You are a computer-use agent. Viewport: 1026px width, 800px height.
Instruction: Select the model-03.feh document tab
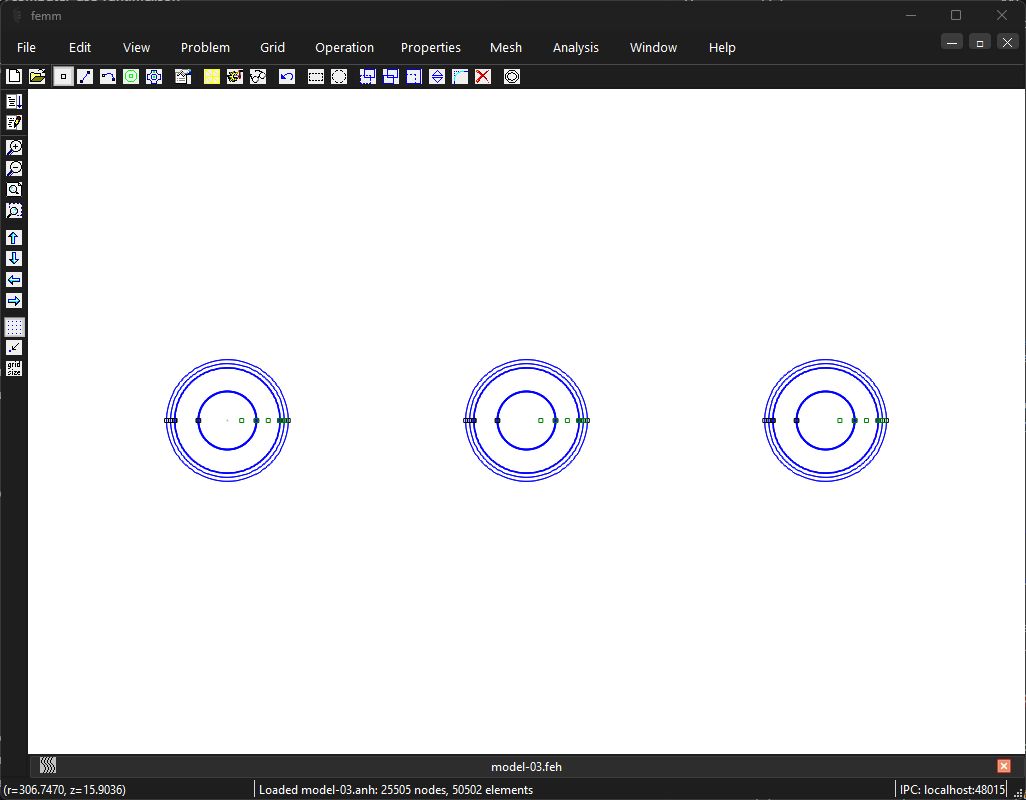[526, 767]
